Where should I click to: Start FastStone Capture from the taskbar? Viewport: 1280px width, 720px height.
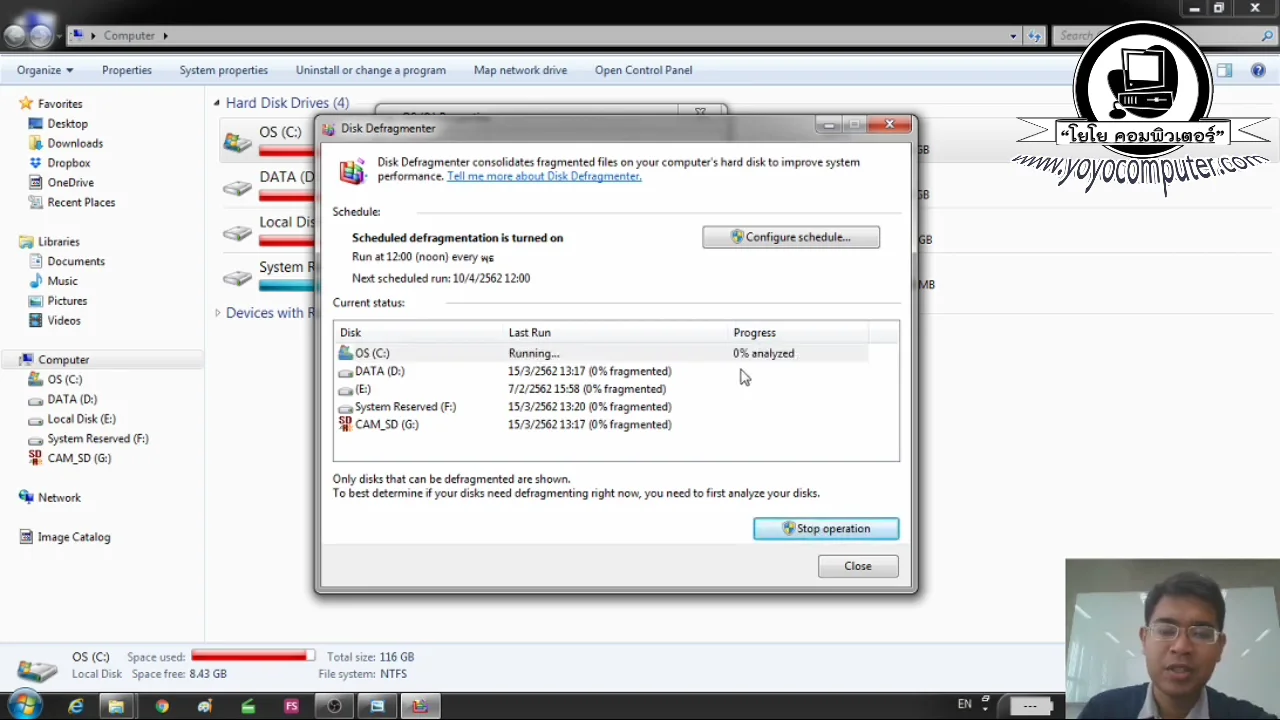pos(291,706)
